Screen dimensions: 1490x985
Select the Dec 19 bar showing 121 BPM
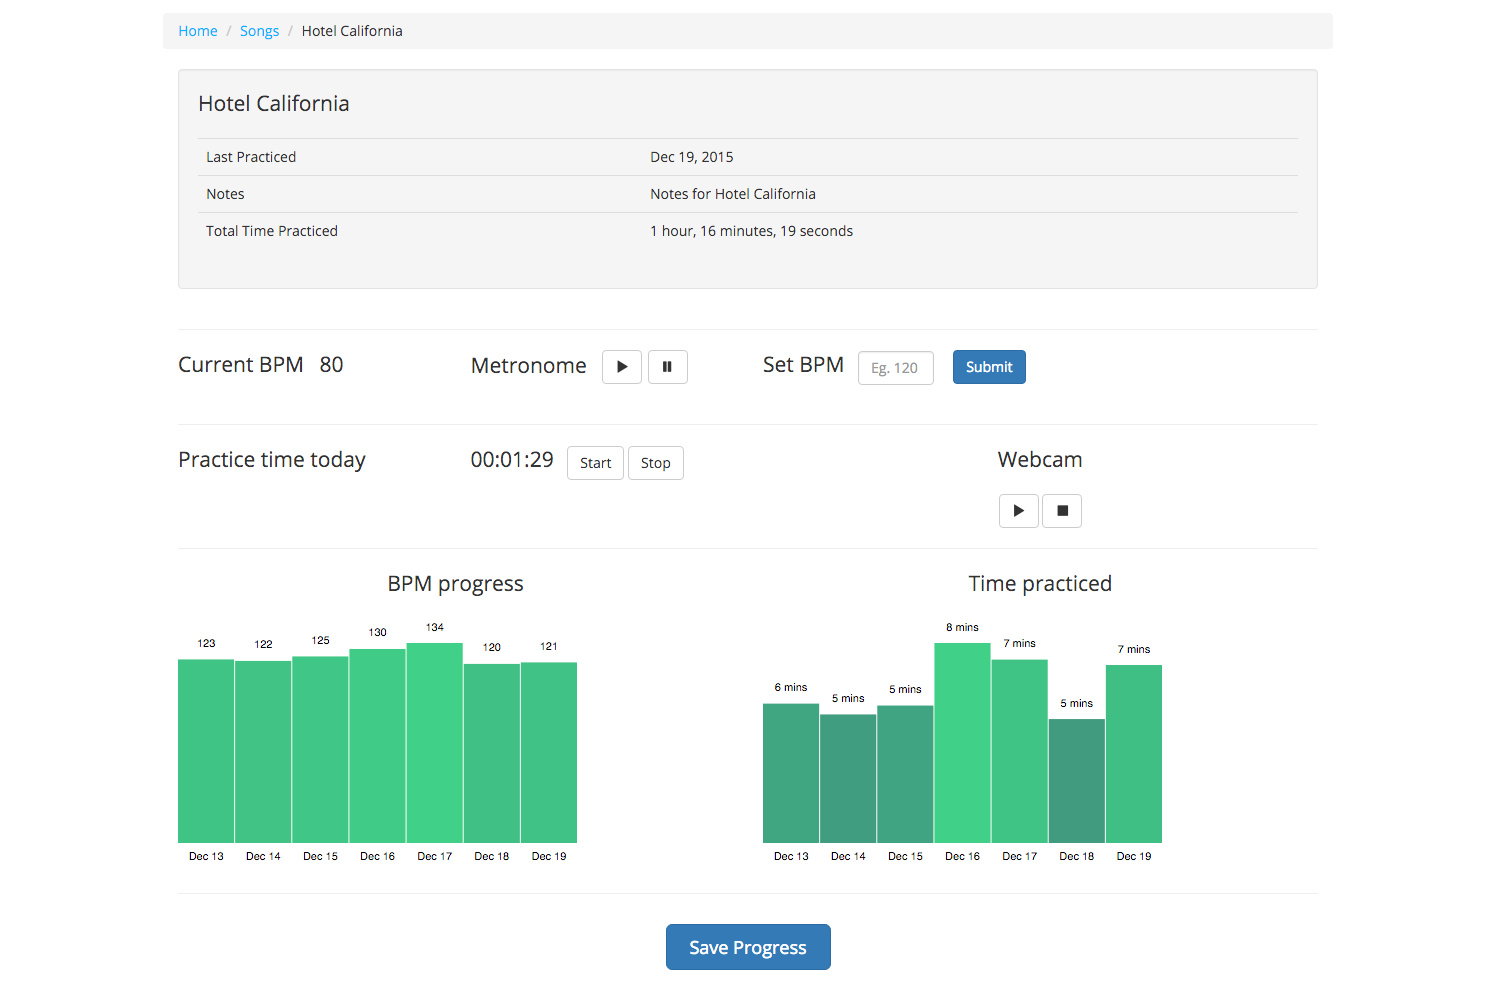[548, 752]
